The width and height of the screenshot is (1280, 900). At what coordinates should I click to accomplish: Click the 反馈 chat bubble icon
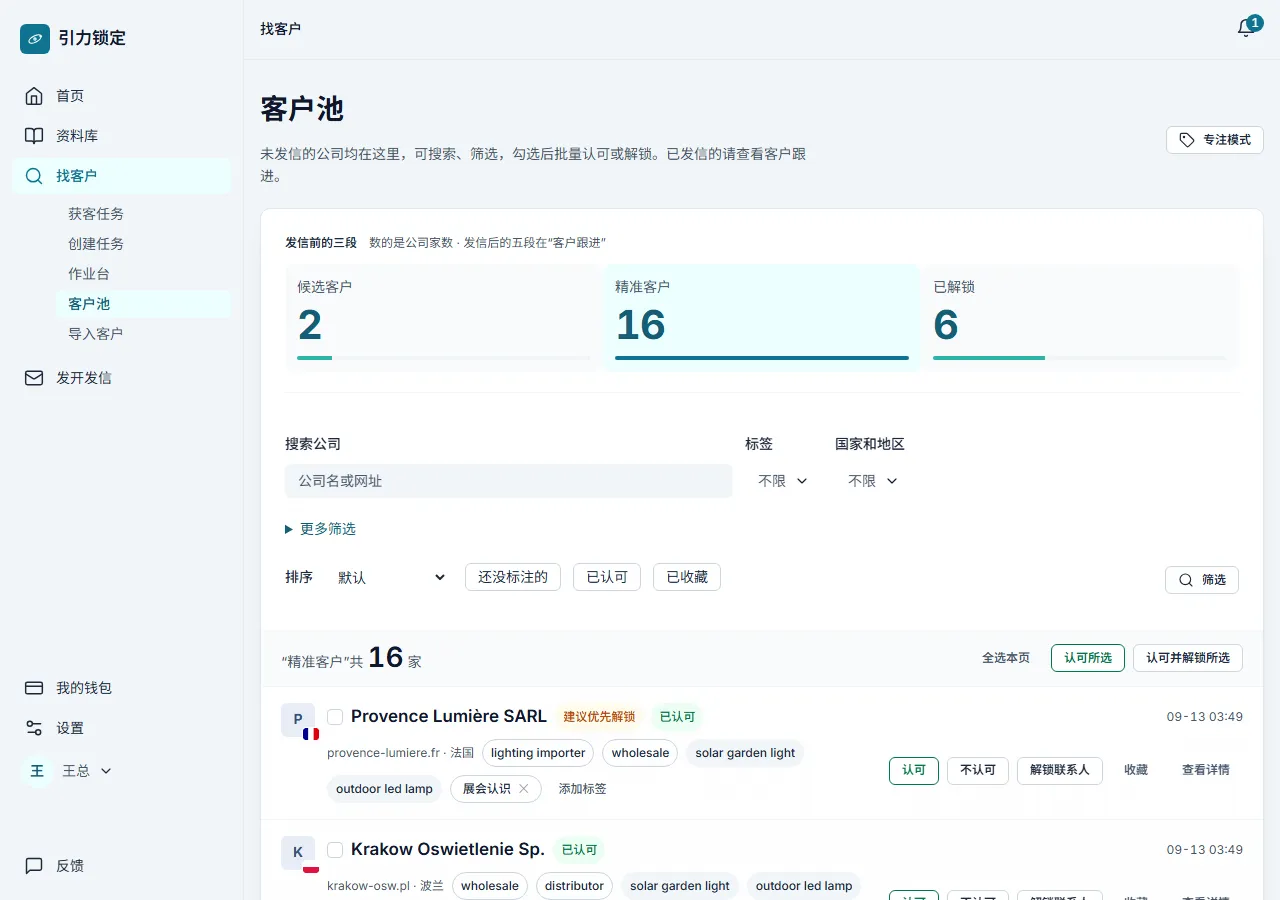[x=34, y=866]
